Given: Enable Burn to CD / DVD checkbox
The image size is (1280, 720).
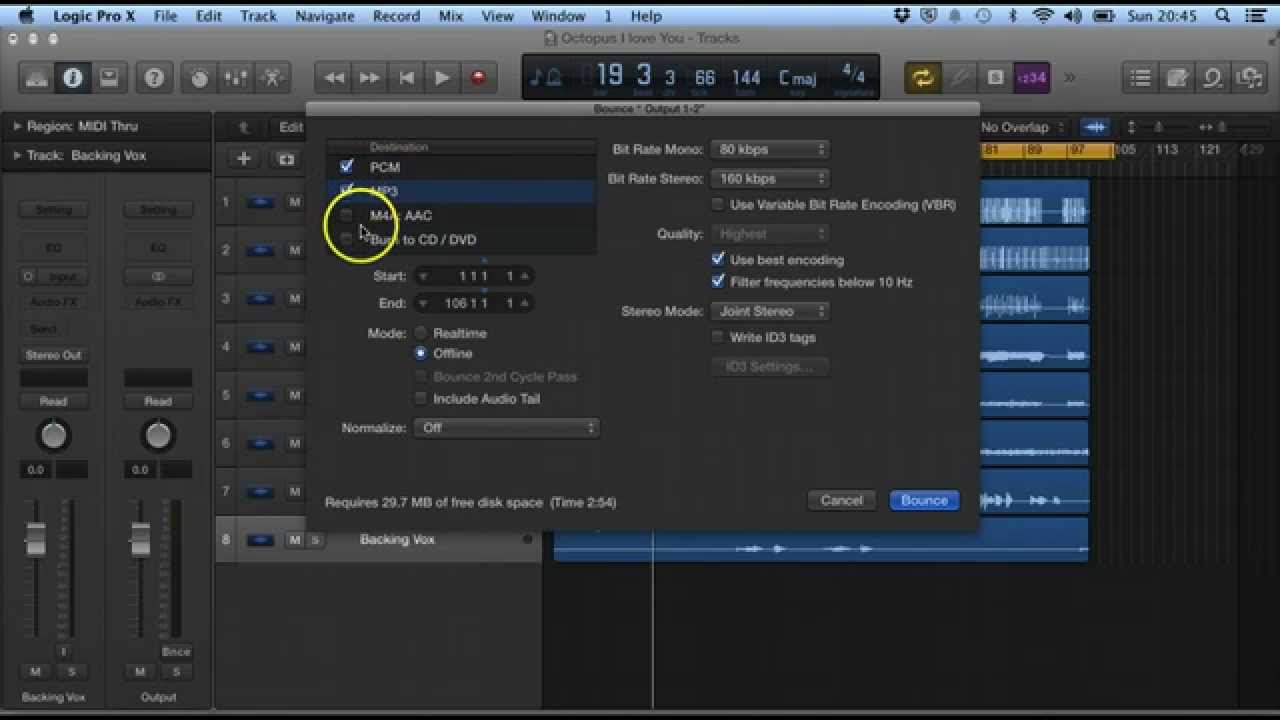Looking at the screenshot, I should click(x=347, y=239).
